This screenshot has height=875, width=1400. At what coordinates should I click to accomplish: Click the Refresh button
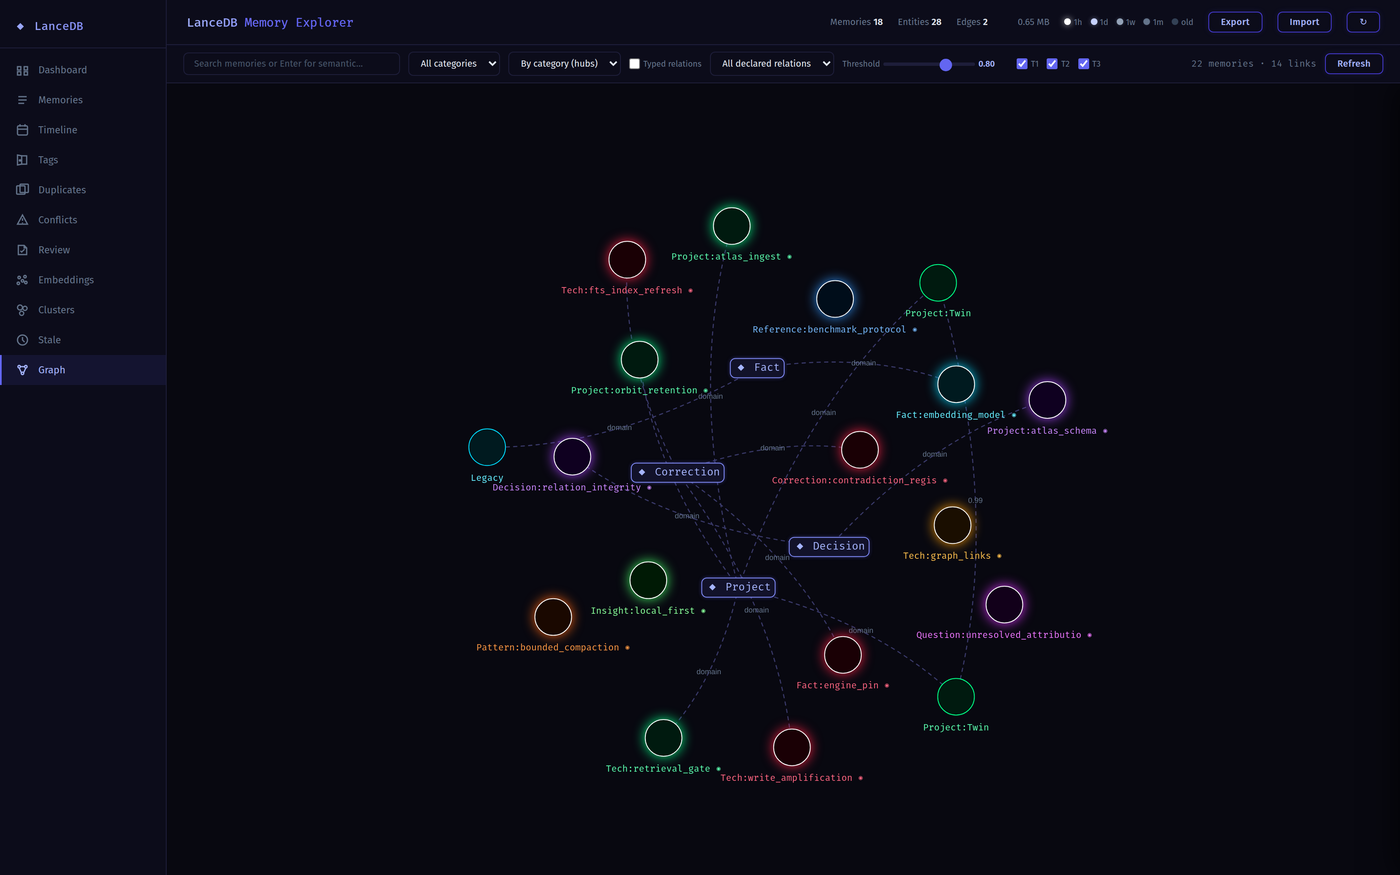(x=1354, y=64)
